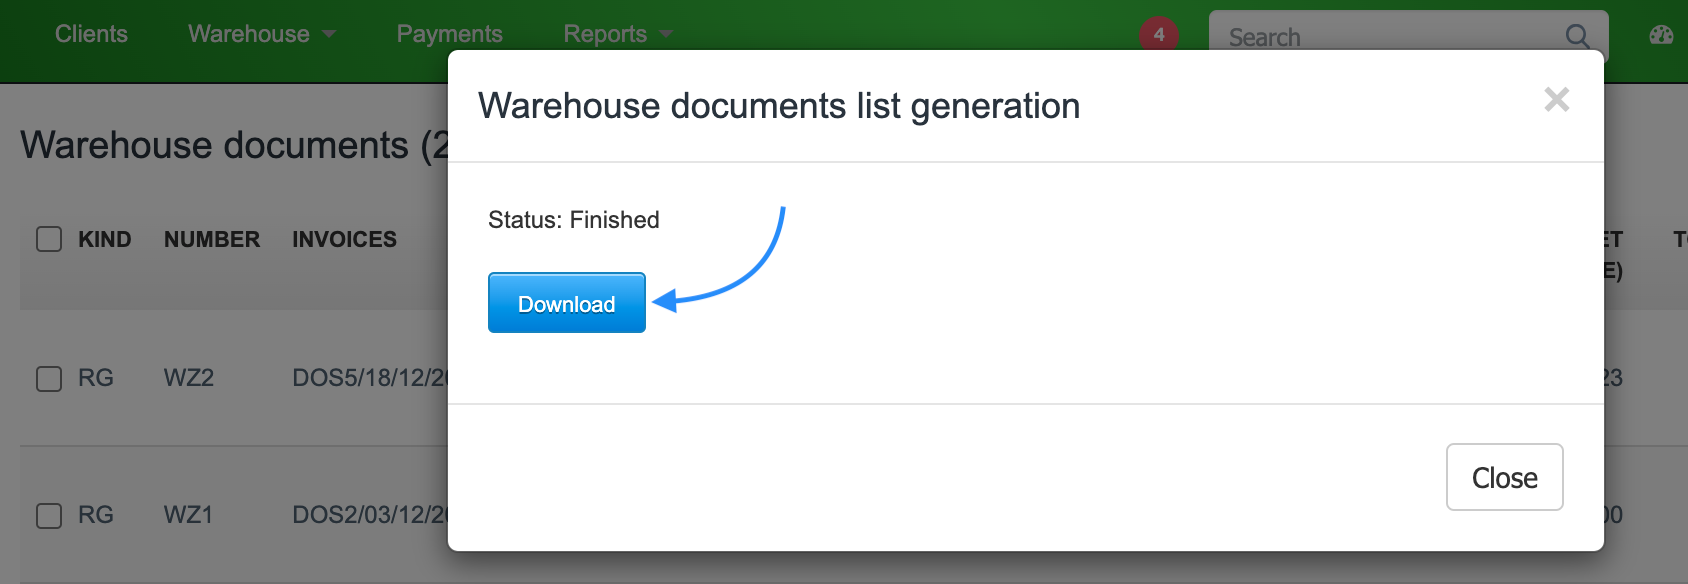The image size is (1688, 584).
Task: Focus the Search input field
Action: (x=1390, y=37)
